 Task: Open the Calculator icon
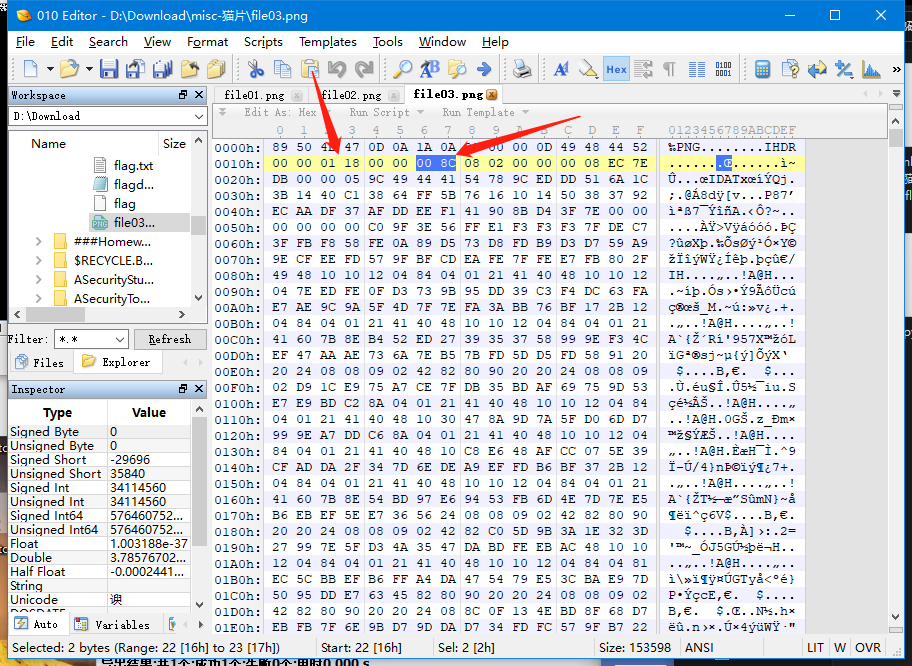pyautogui.click(x=762, y=69)
